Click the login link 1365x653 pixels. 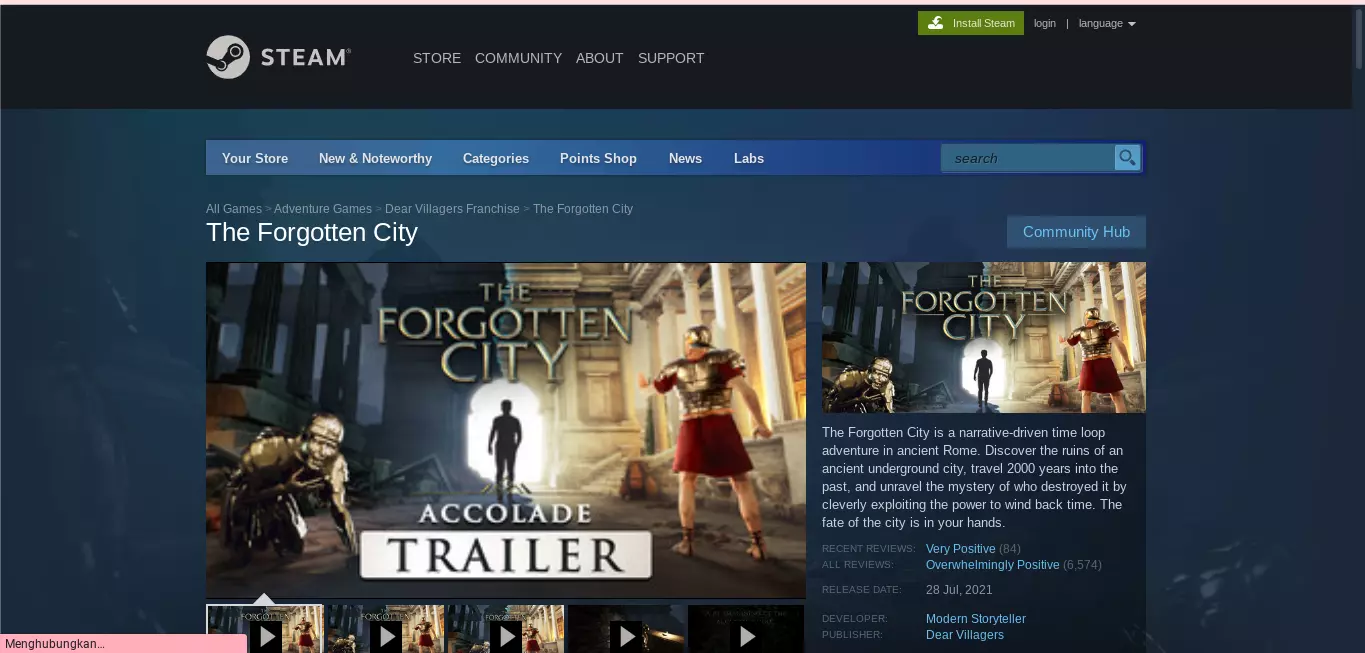[x=1044, y=23]
